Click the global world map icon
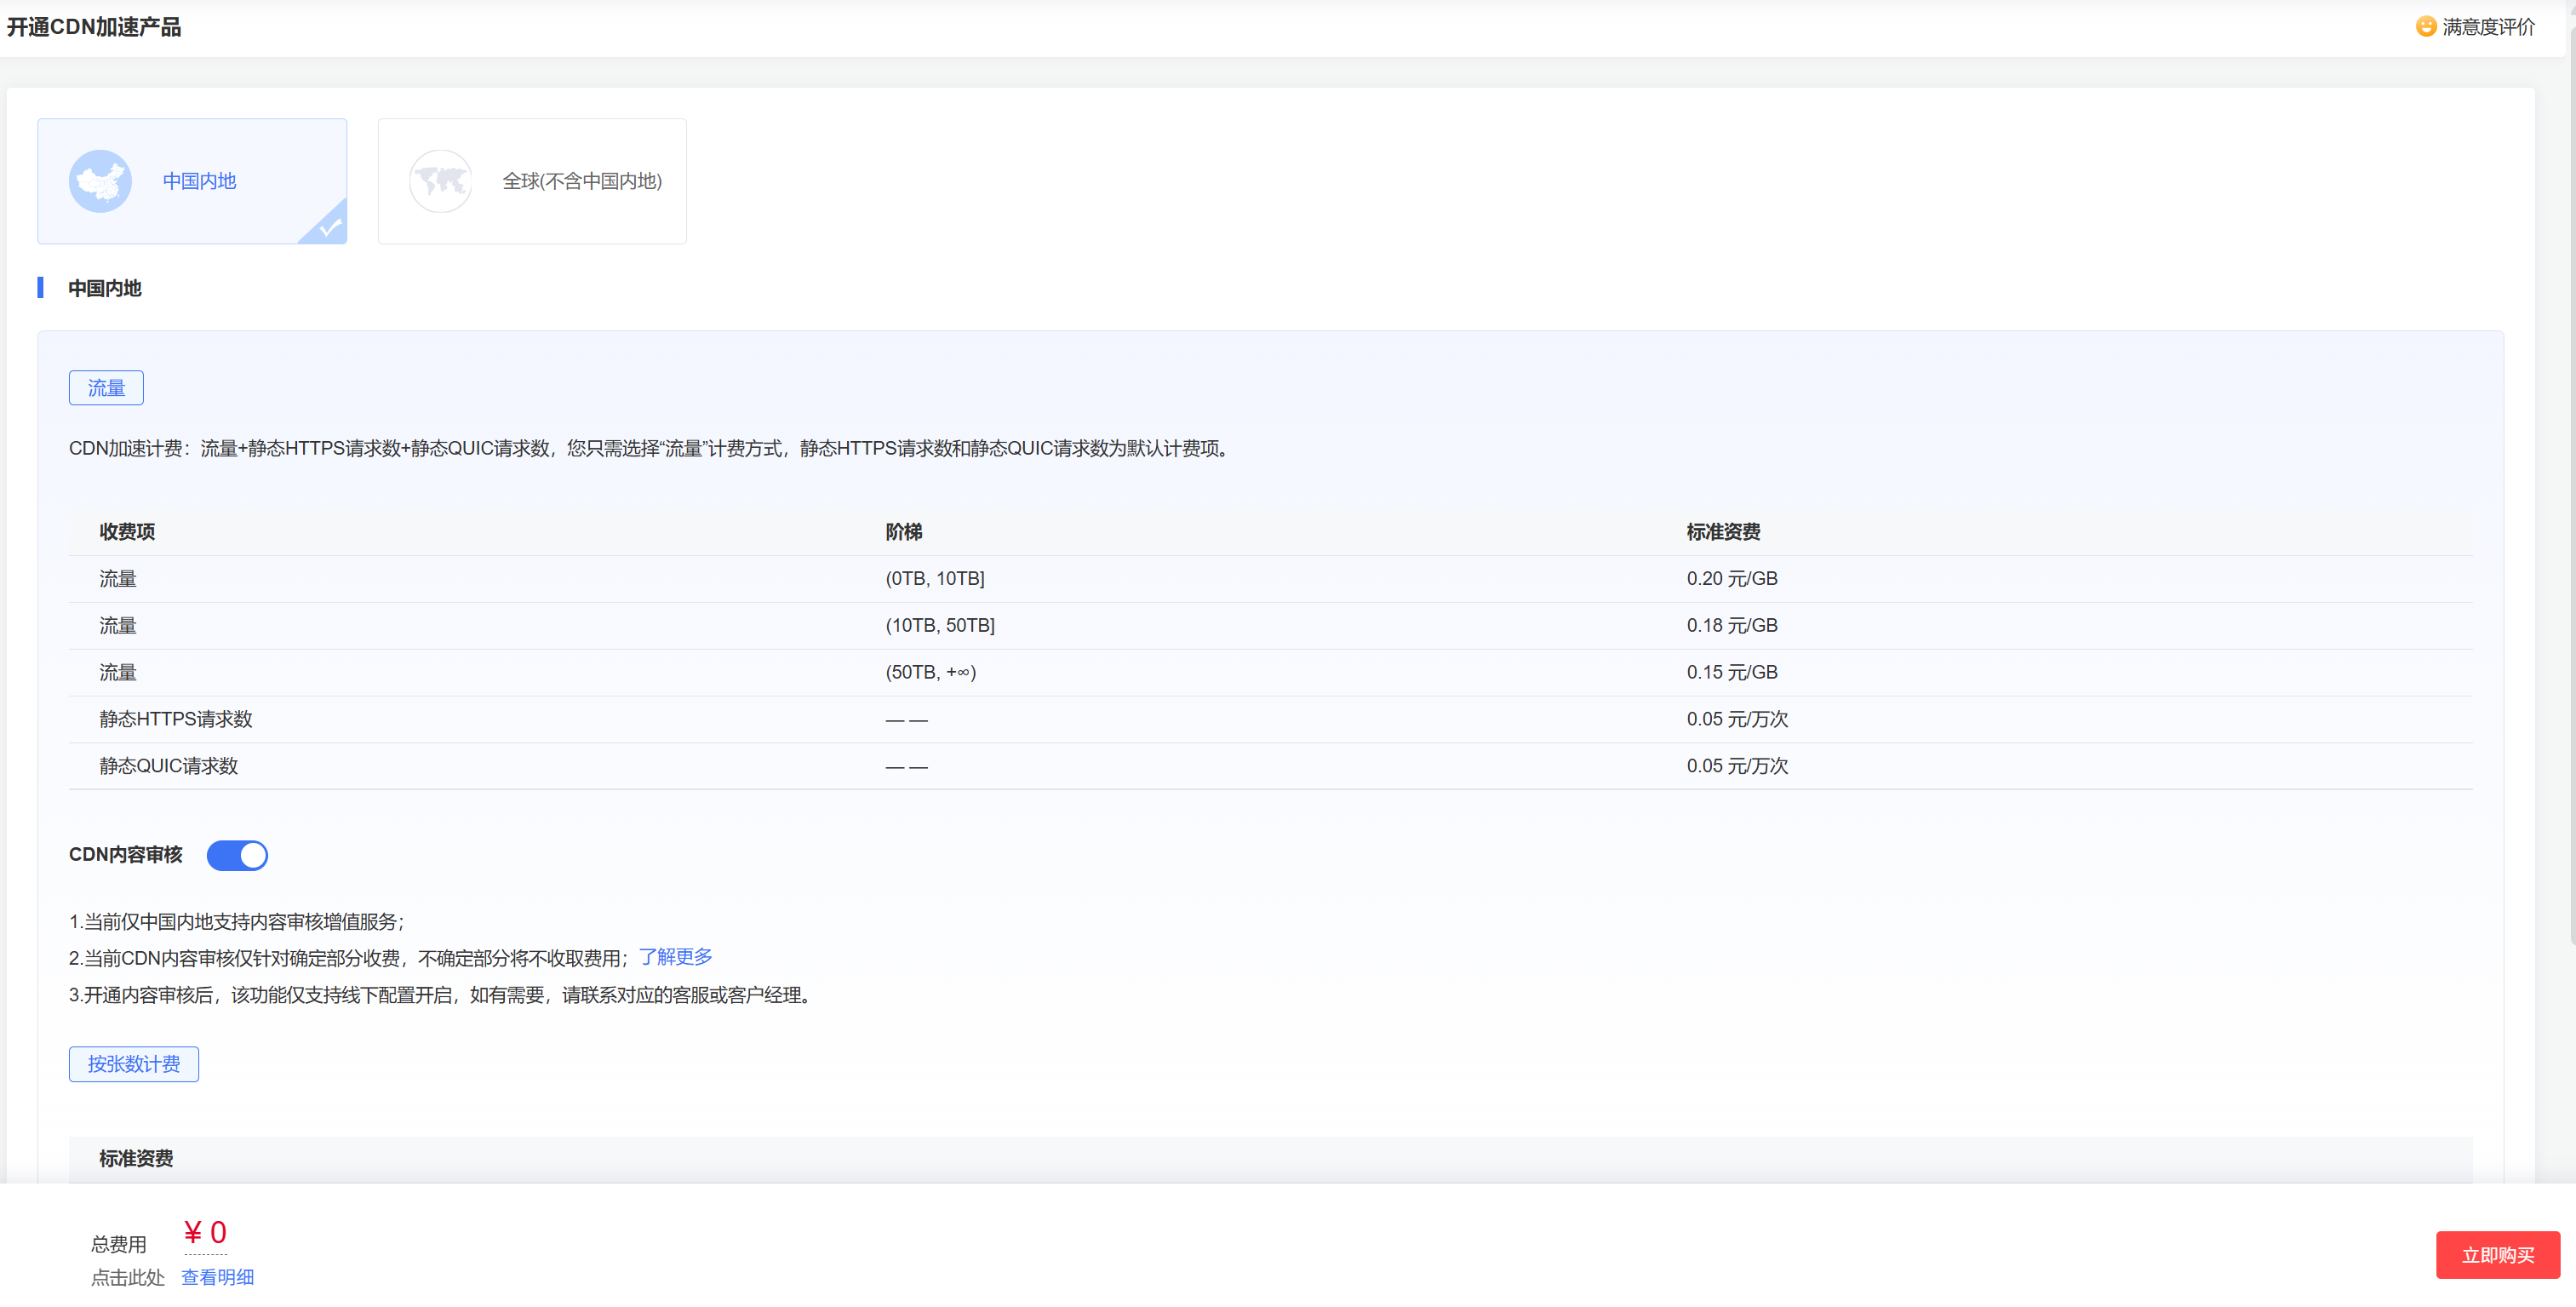 coord(440,181)
